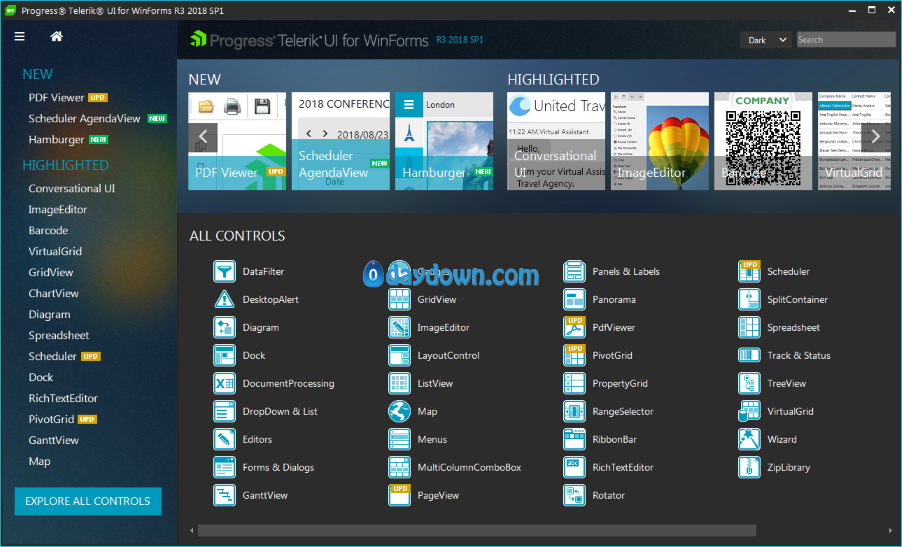Click the scrollbar left arrow
This screenshot has height=547, width=902.
coord(192,530)
